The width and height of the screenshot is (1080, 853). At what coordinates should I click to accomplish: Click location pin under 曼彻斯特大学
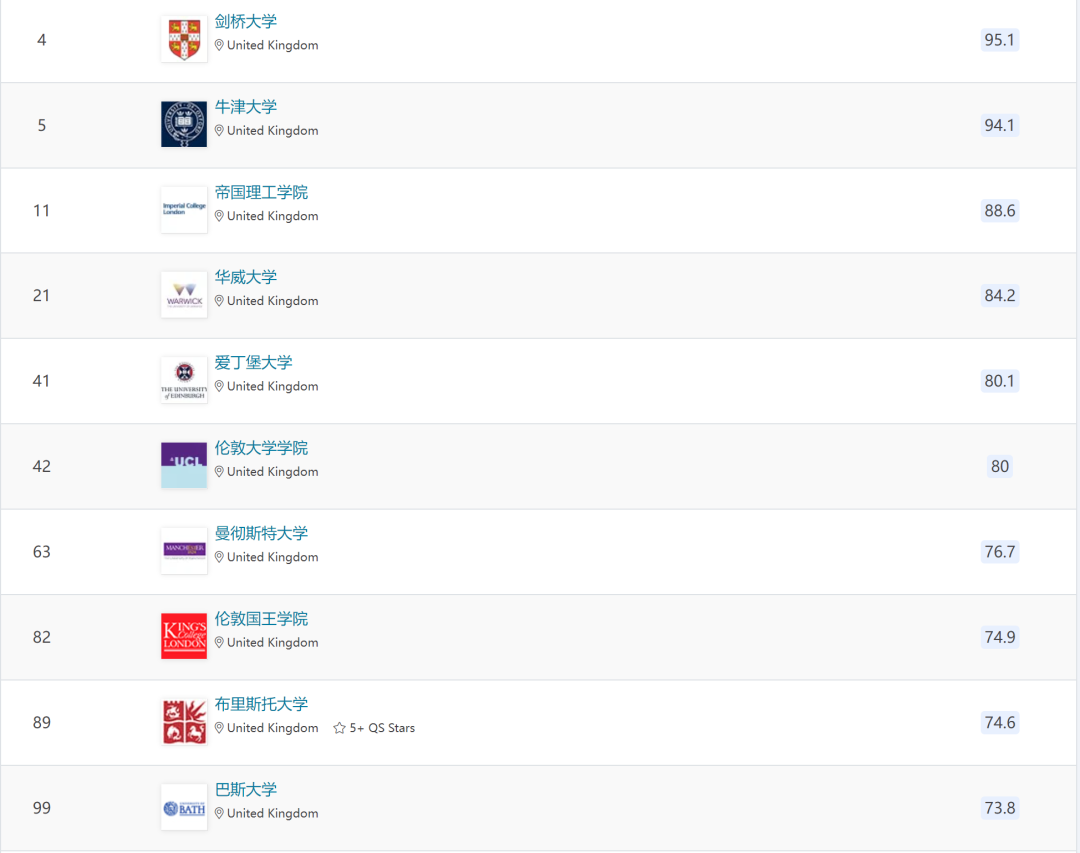pyautogui.click(x=219, y=557)
